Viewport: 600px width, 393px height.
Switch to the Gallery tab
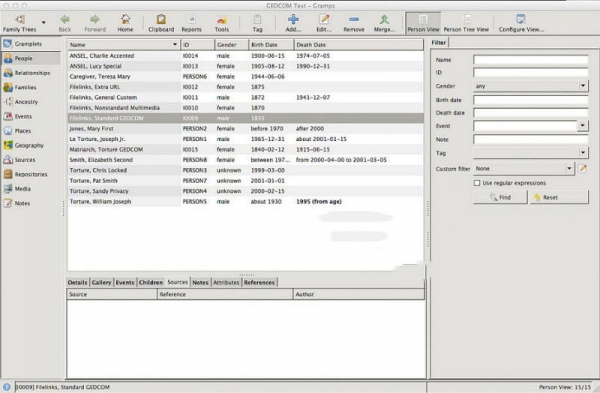(101, 282)
